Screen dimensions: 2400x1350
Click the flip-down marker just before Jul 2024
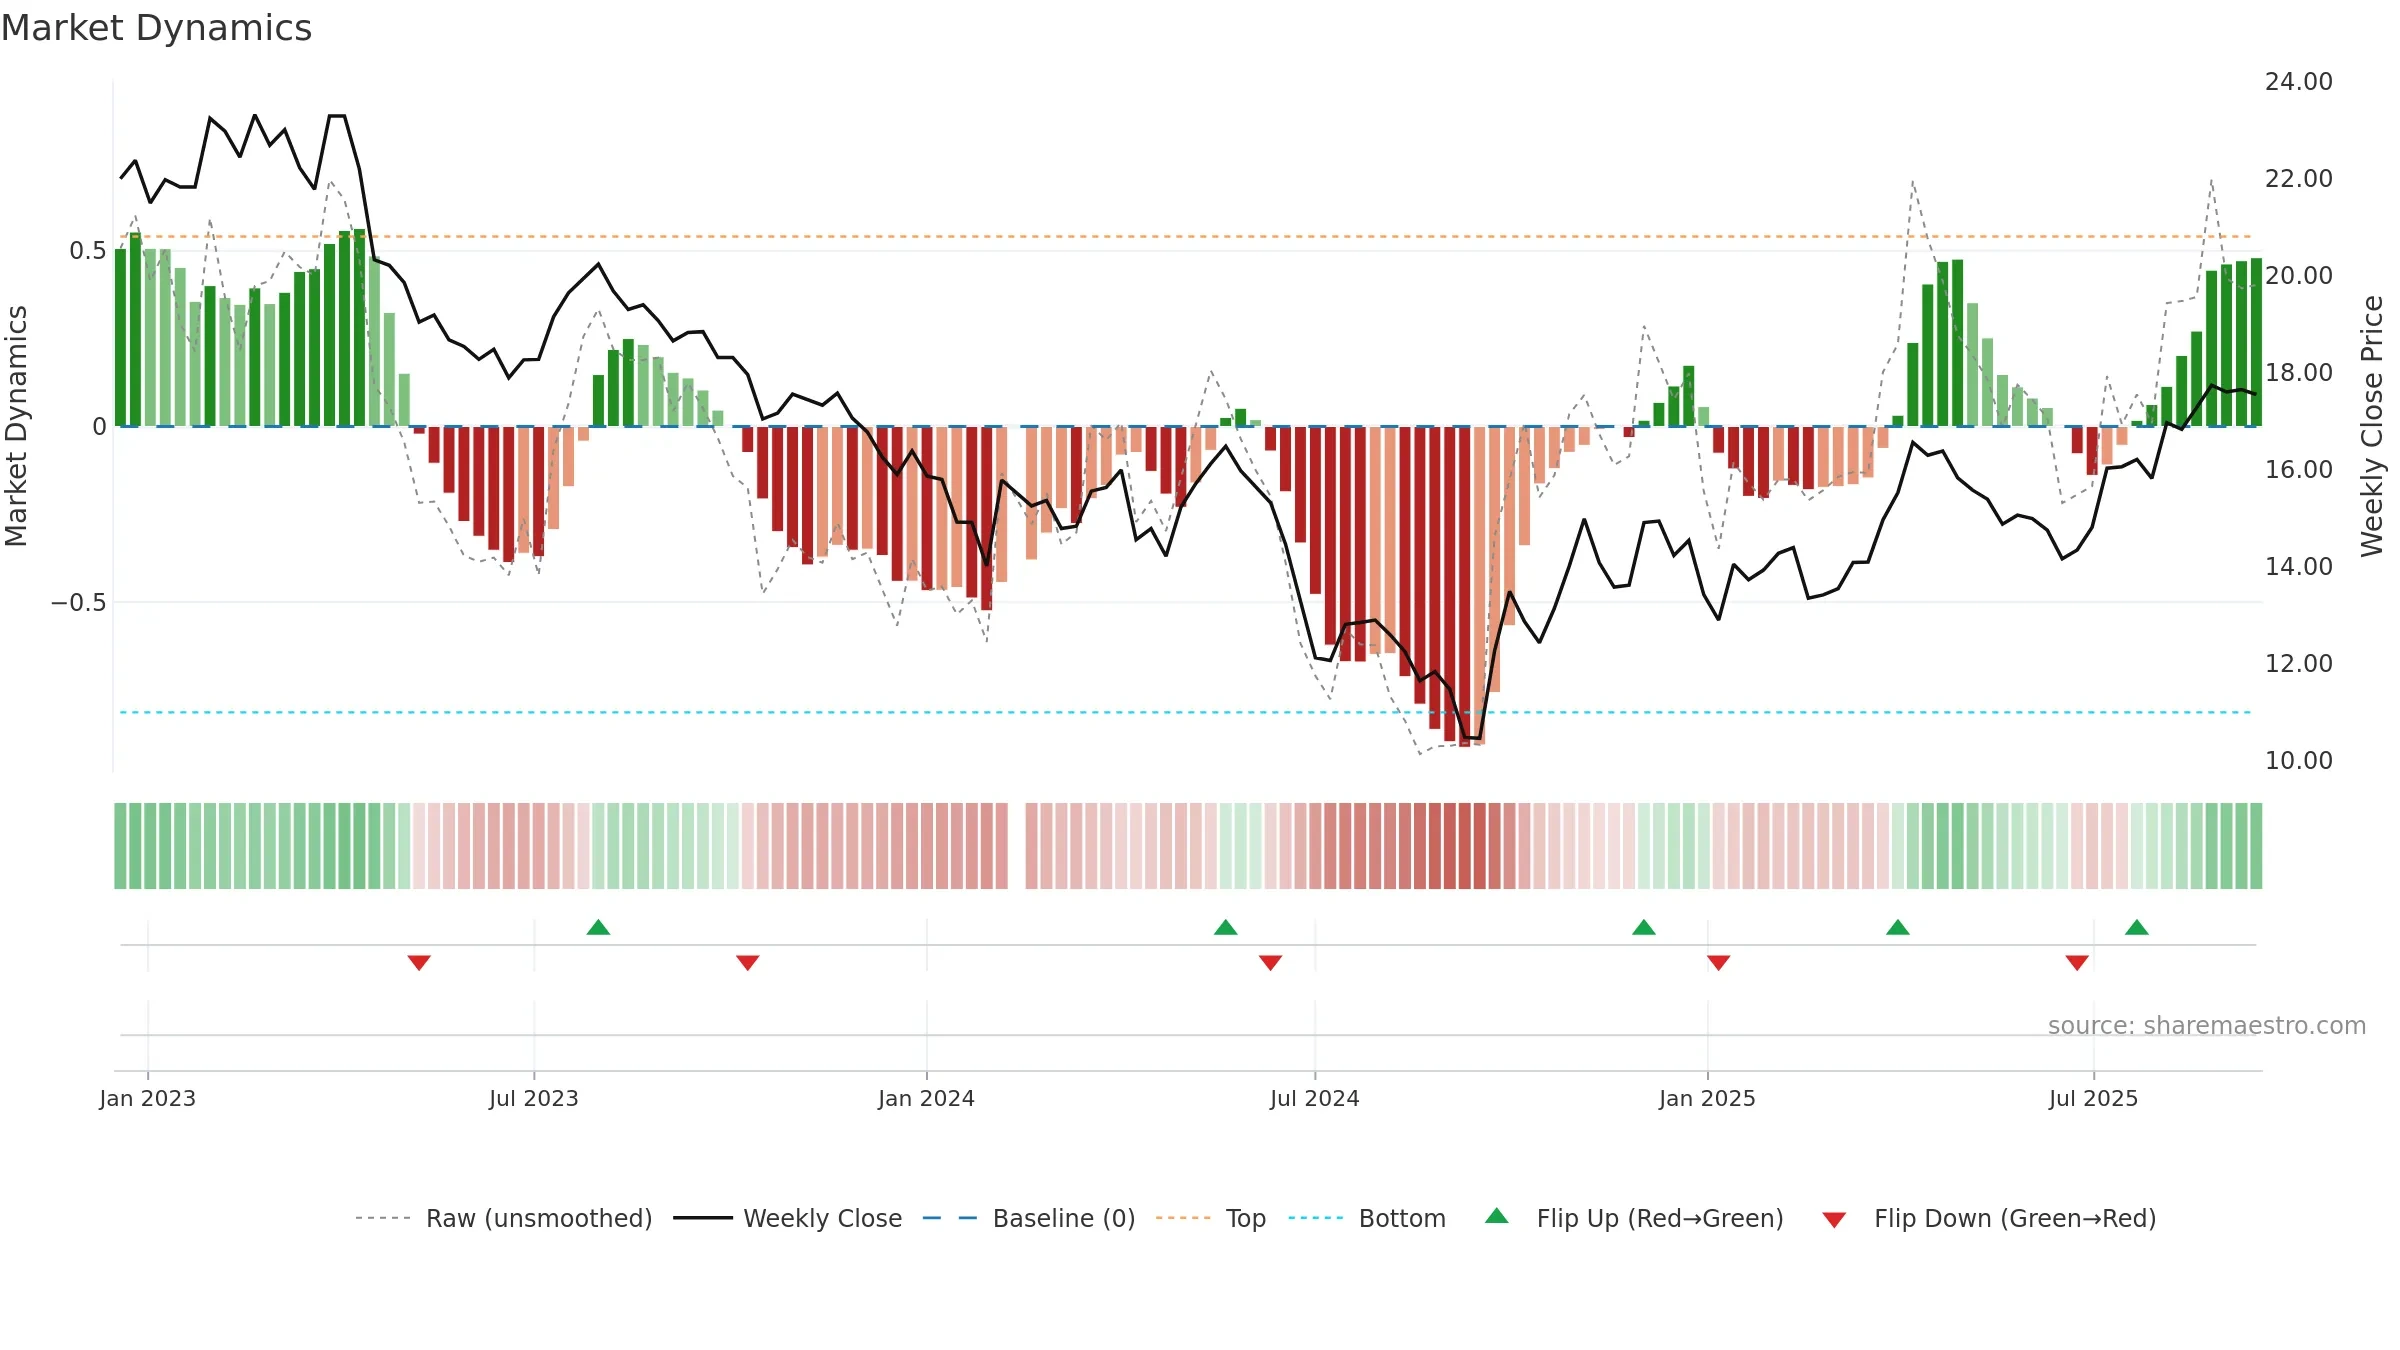(x=1271, y=963)
